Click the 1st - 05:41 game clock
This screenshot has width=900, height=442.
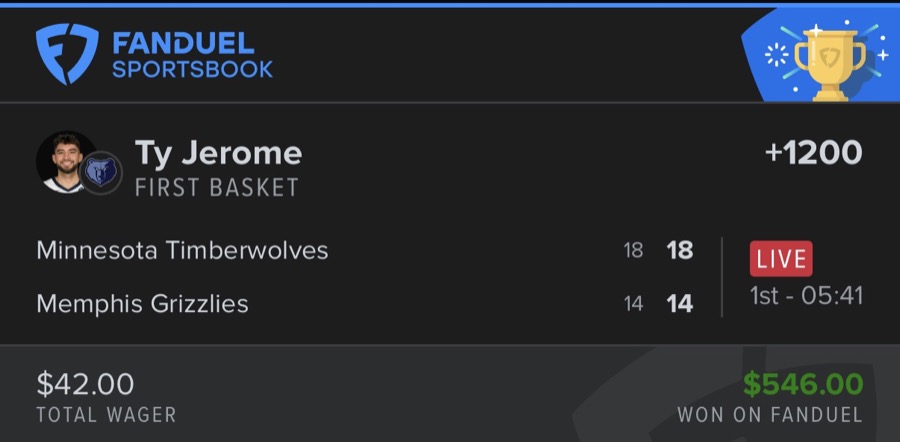pos(806,296)
